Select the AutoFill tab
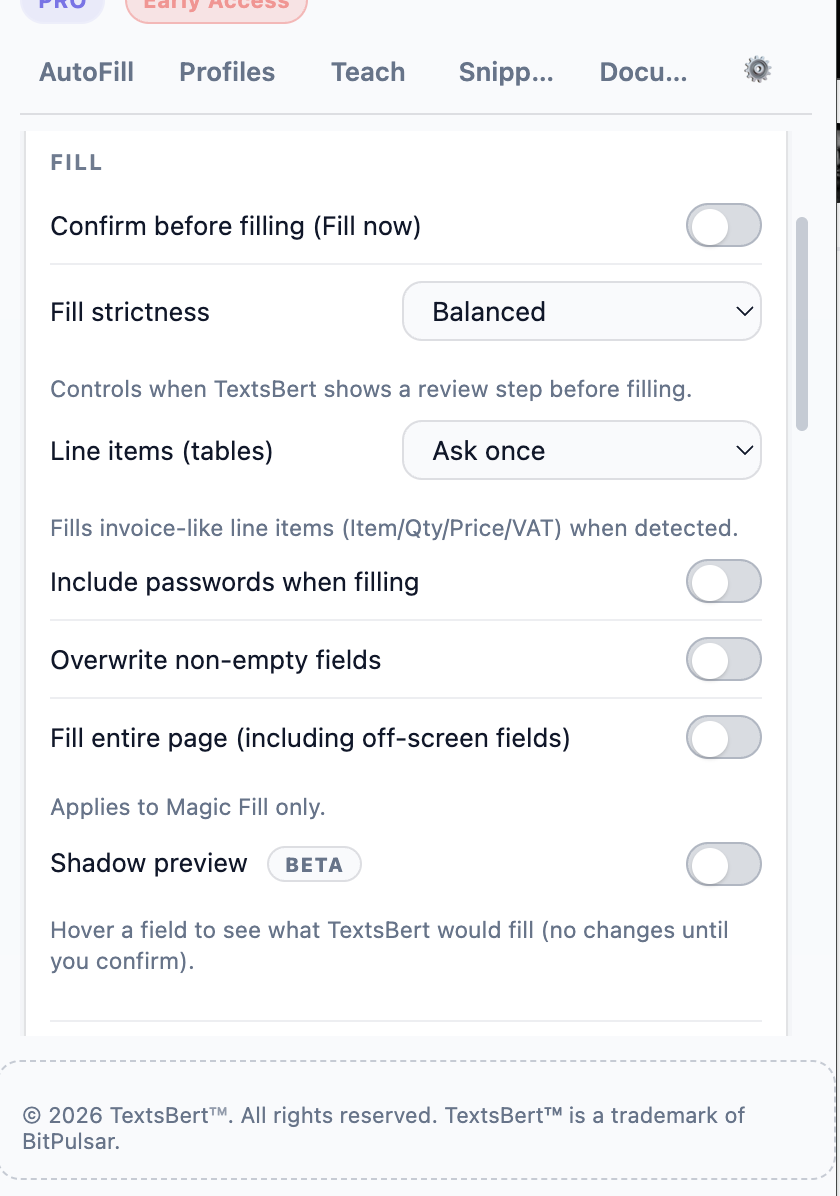The image size is (840, 1196). [86, 72]
